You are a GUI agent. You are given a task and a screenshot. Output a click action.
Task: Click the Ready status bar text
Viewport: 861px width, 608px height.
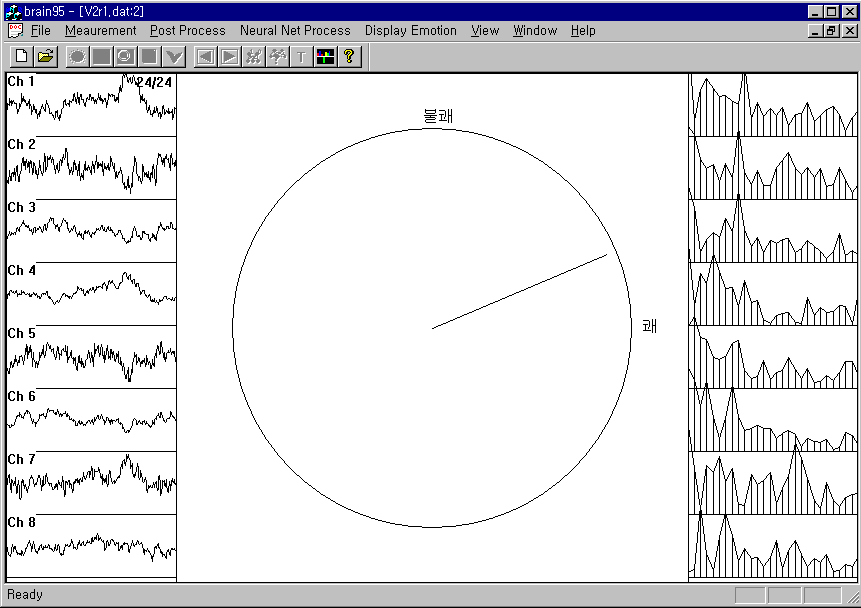click(25, 594)
